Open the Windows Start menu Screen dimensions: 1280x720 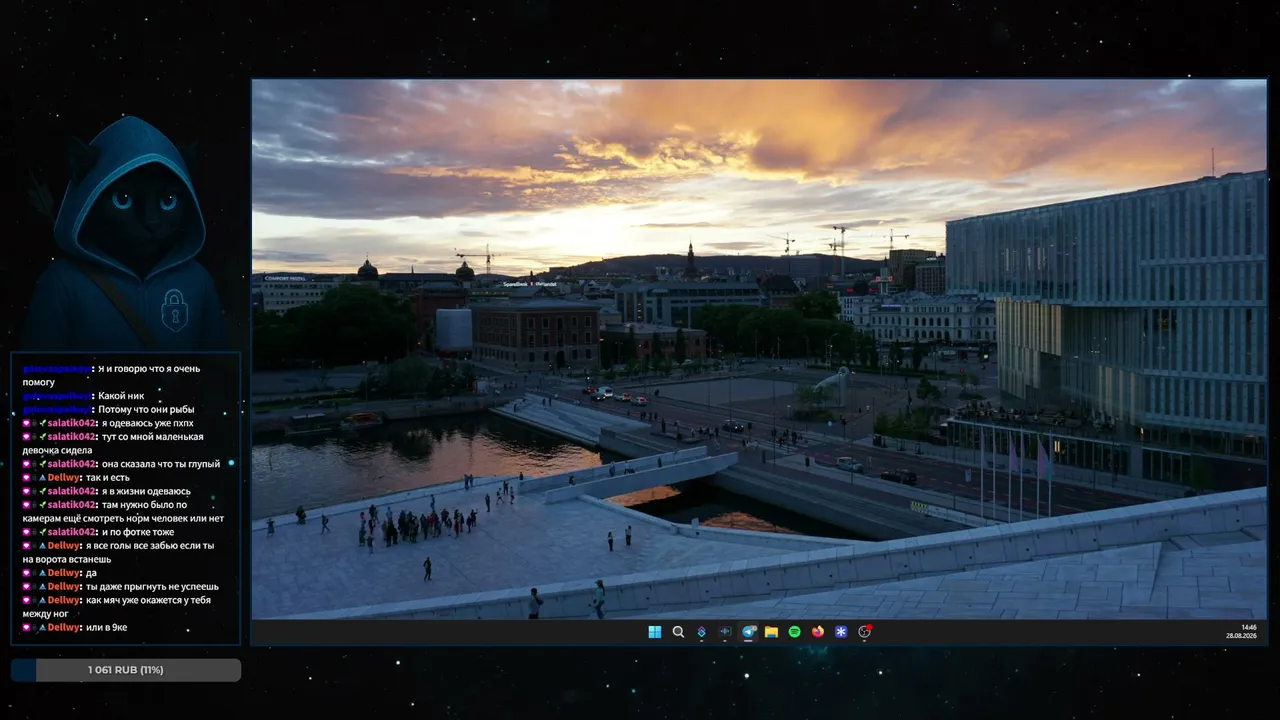pos(654,632)
